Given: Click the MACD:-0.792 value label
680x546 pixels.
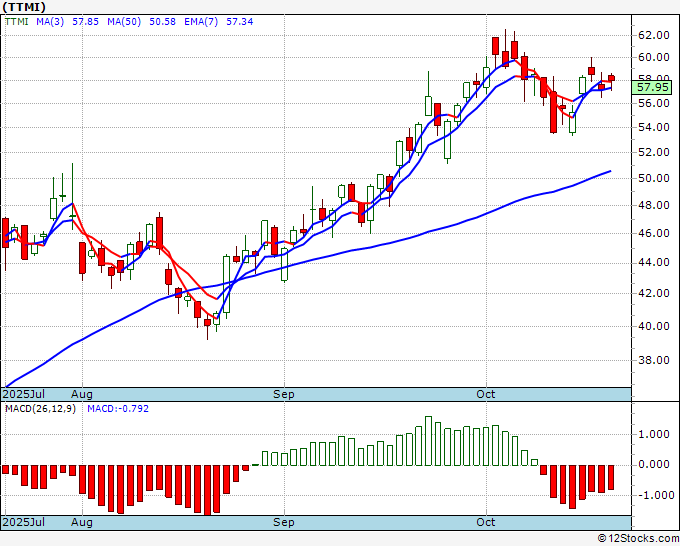Looking at the screenshot, I should coord(118,409).
